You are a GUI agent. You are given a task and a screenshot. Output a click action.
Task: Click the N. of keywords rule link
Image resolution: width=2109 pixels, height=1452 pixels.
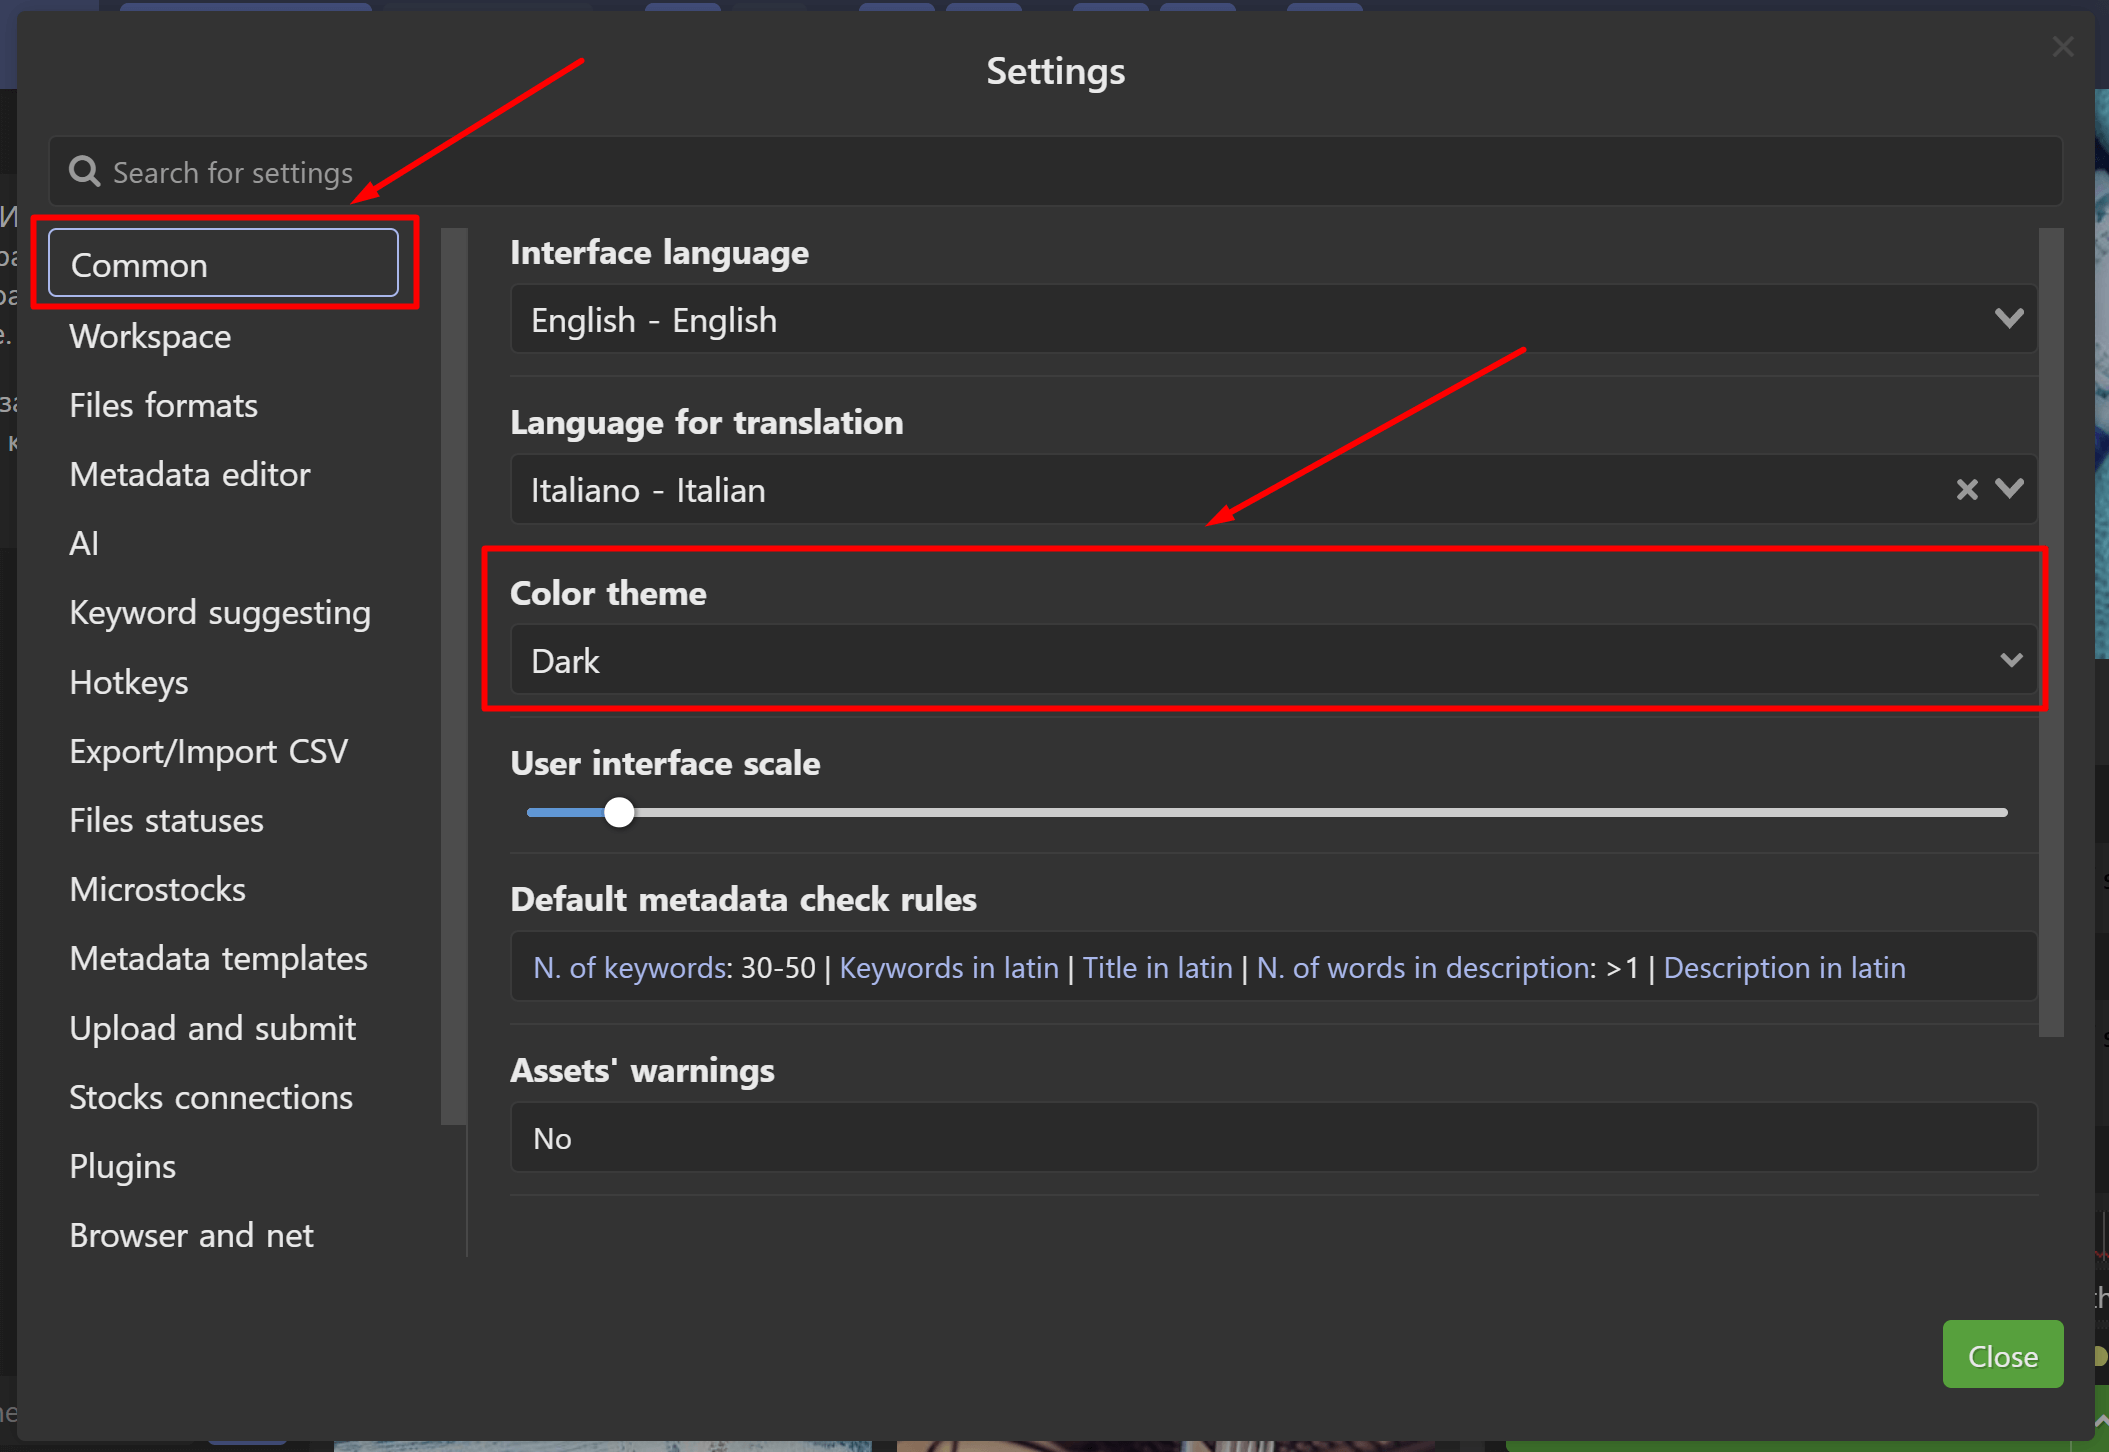point(629,968)
